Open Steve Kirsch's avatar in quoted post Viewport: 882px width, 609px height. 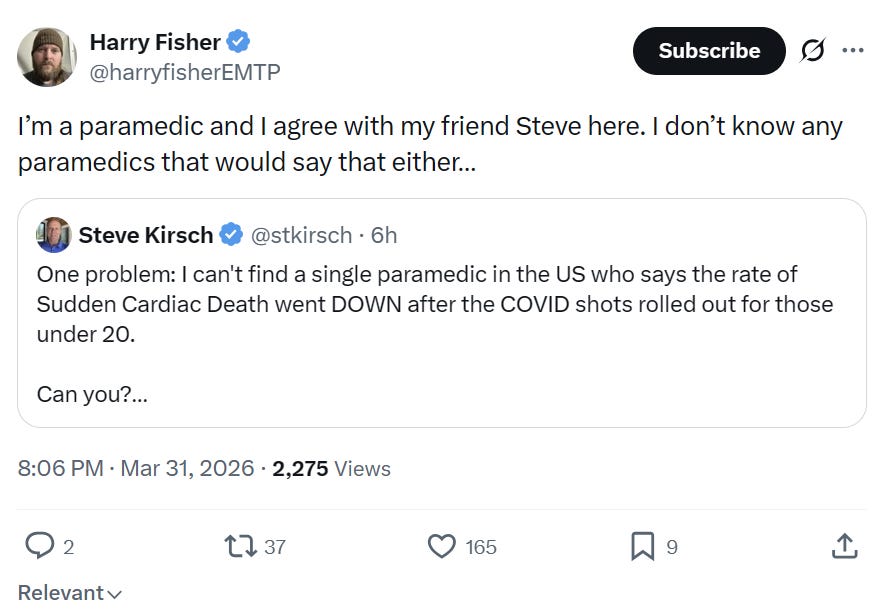pyautogui.click(x=54, y=235)
